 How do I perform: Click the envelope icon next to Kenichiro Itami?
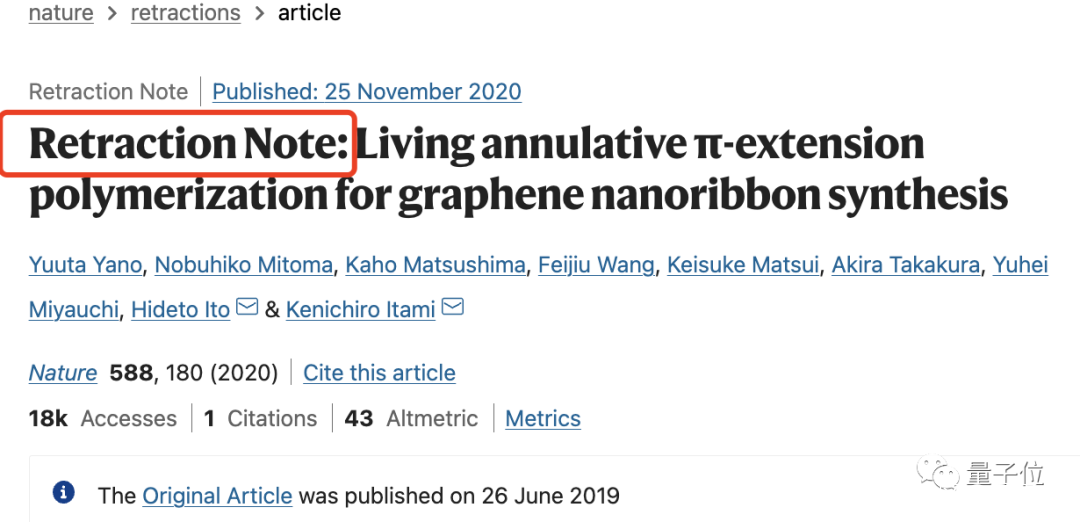[453, 308]
